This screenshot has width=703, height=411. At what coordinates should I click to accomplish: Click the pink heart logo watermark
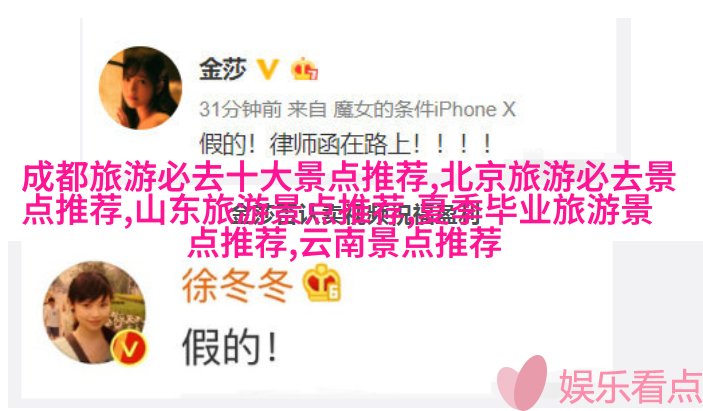tap(522, 383)
